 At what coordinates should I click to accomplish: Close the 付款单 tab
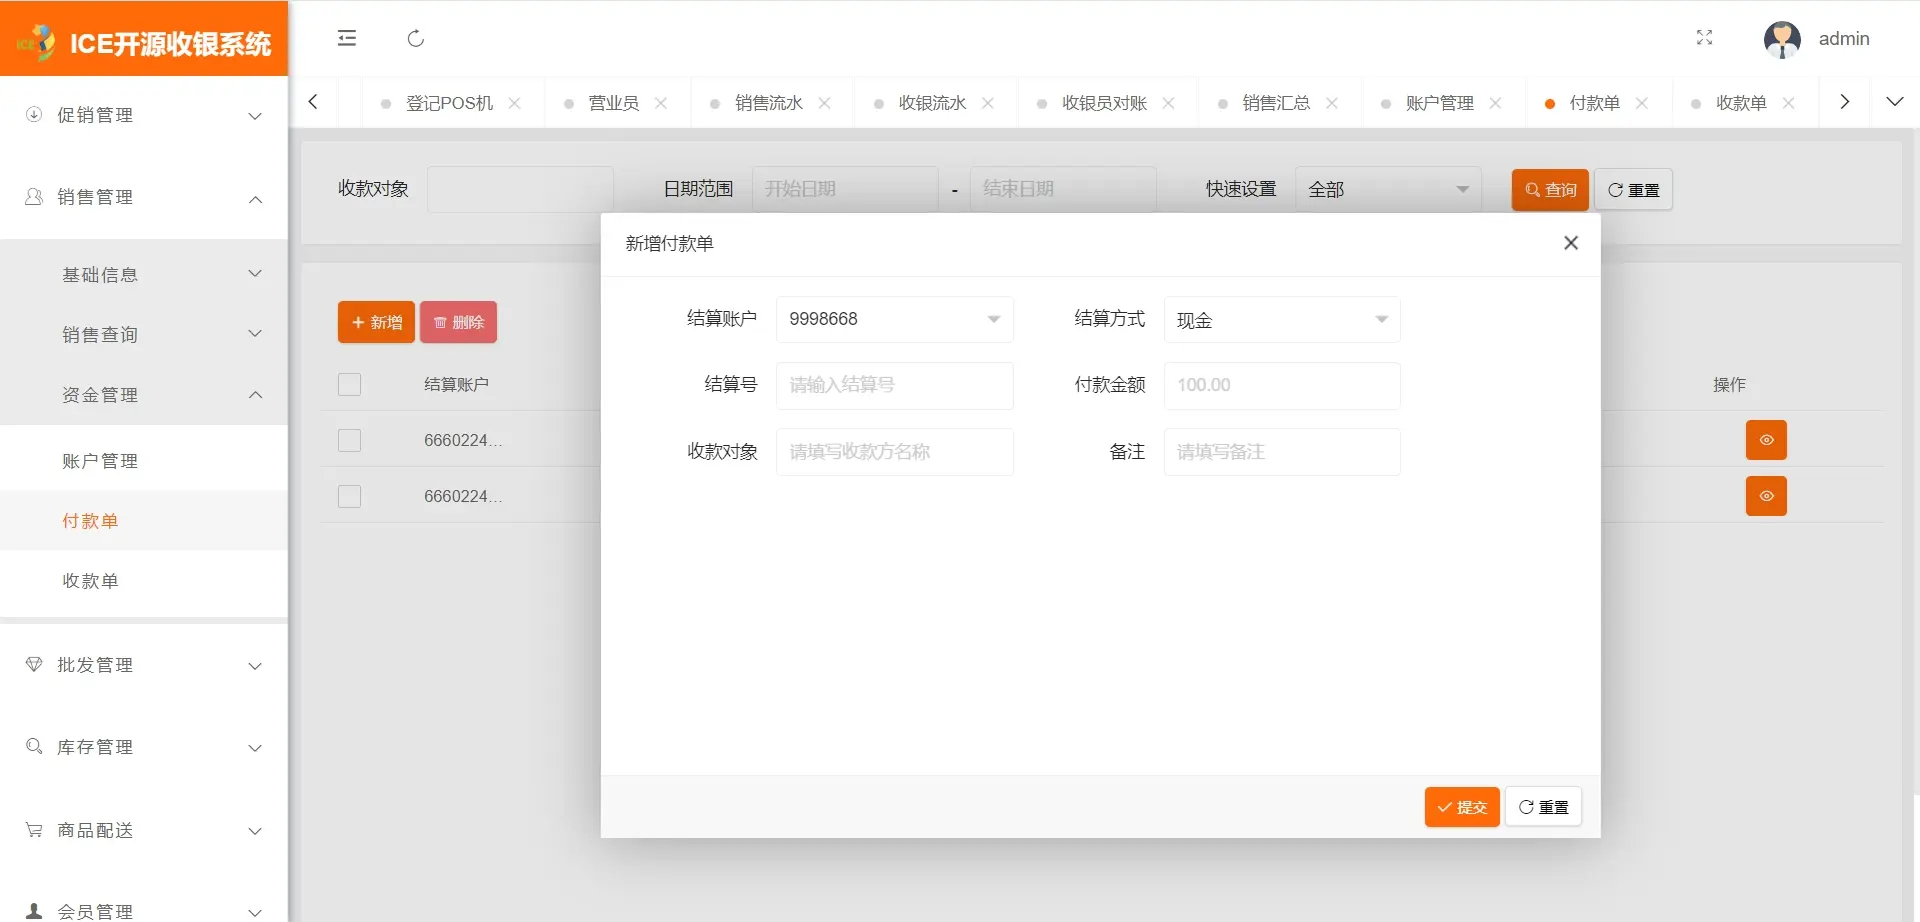click(x=1642, y=103)
